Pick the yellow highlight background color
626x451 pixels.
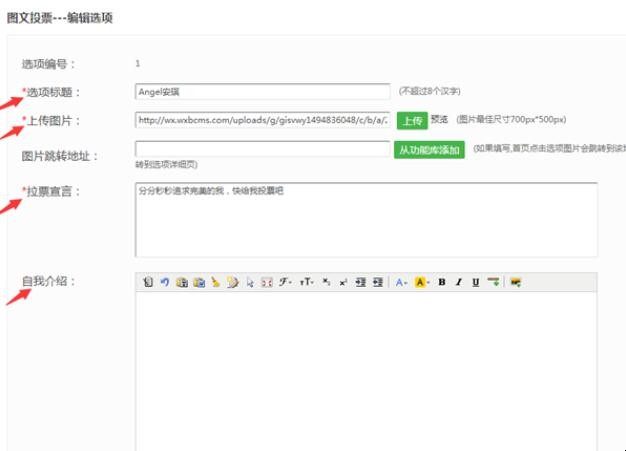pyautogui.click(x=422, y=283)
